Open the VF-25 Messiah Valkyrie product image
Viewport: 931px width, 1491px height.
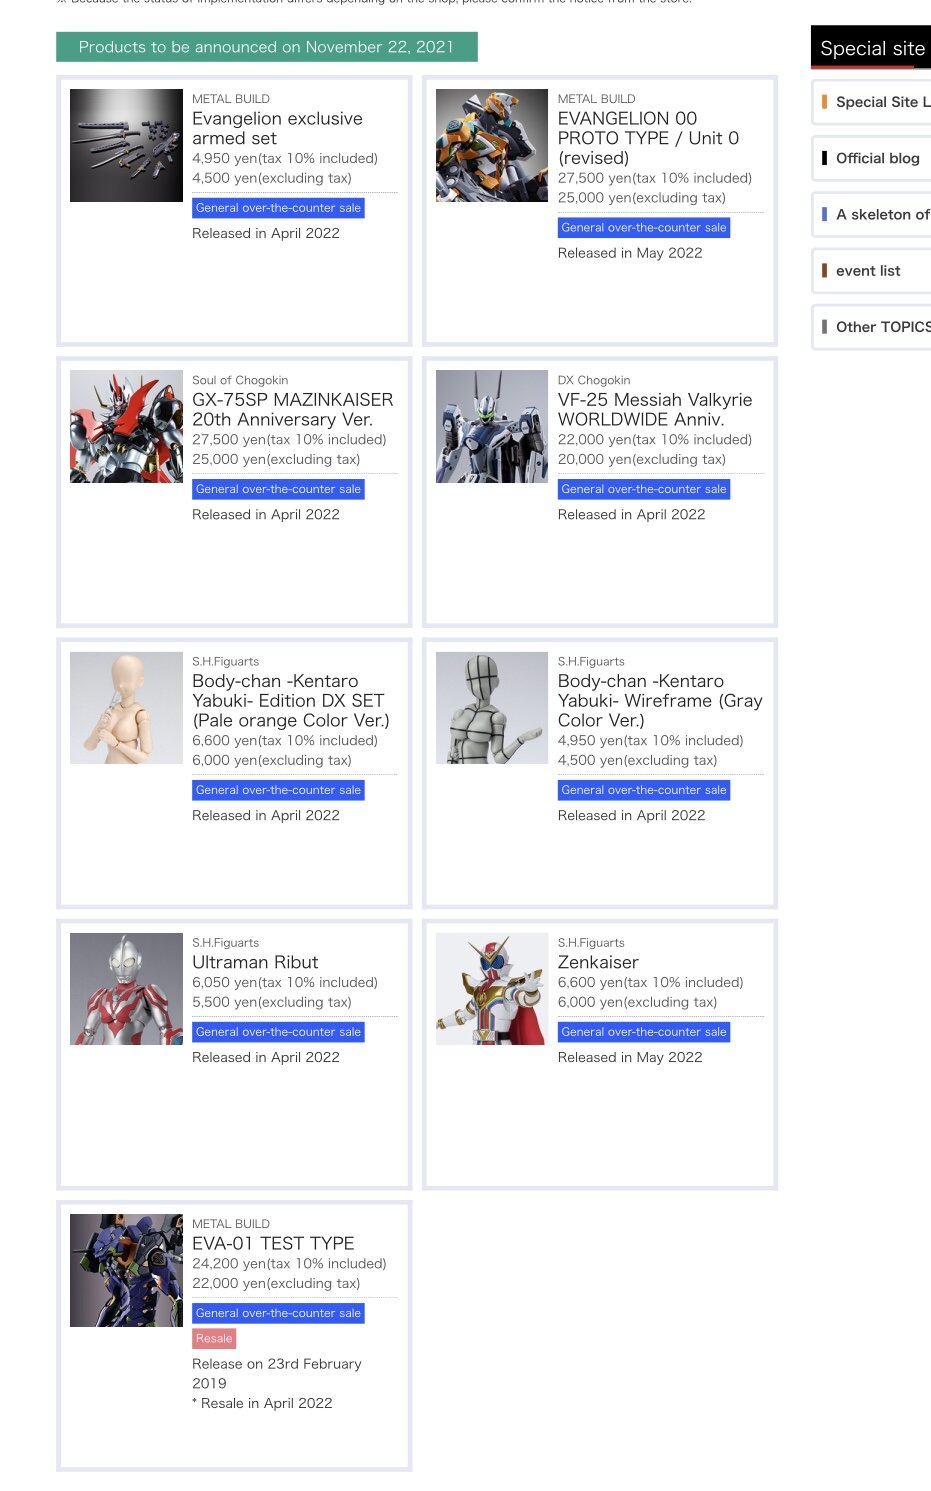[492, 427]
